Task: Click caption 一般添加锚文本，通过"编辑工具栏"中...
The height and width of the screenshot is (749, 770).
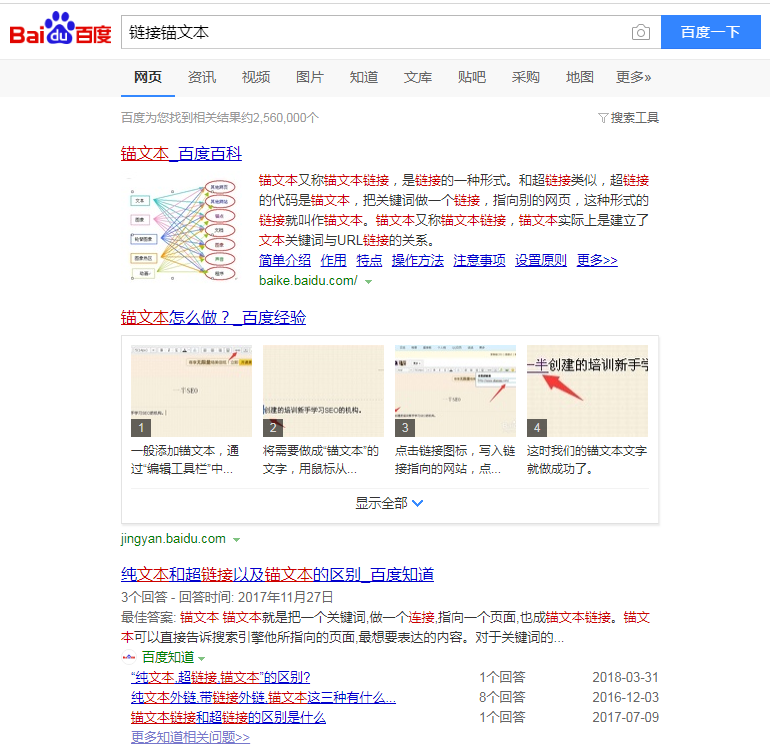Action: click(185, 460)
